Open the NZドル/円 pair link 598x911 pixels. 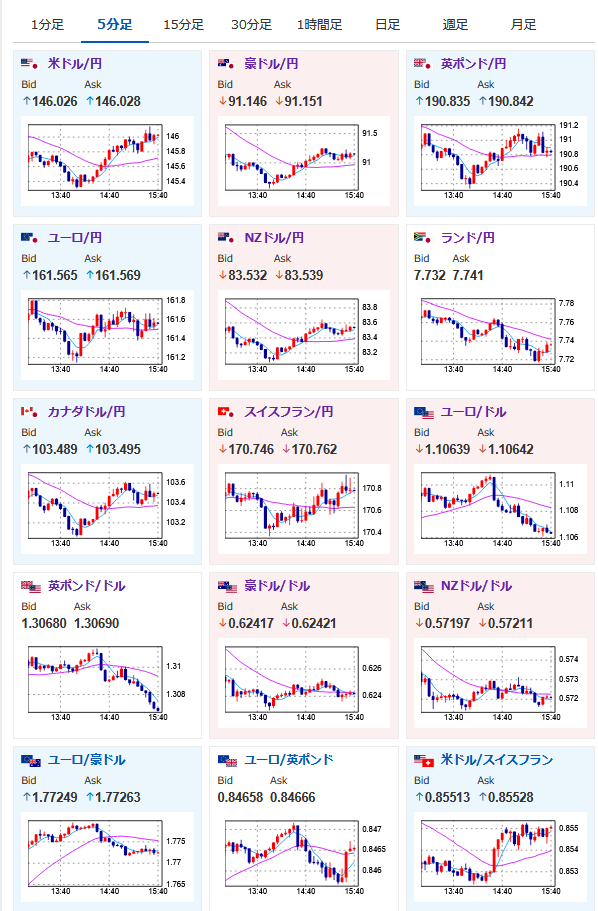coord(274,238)
